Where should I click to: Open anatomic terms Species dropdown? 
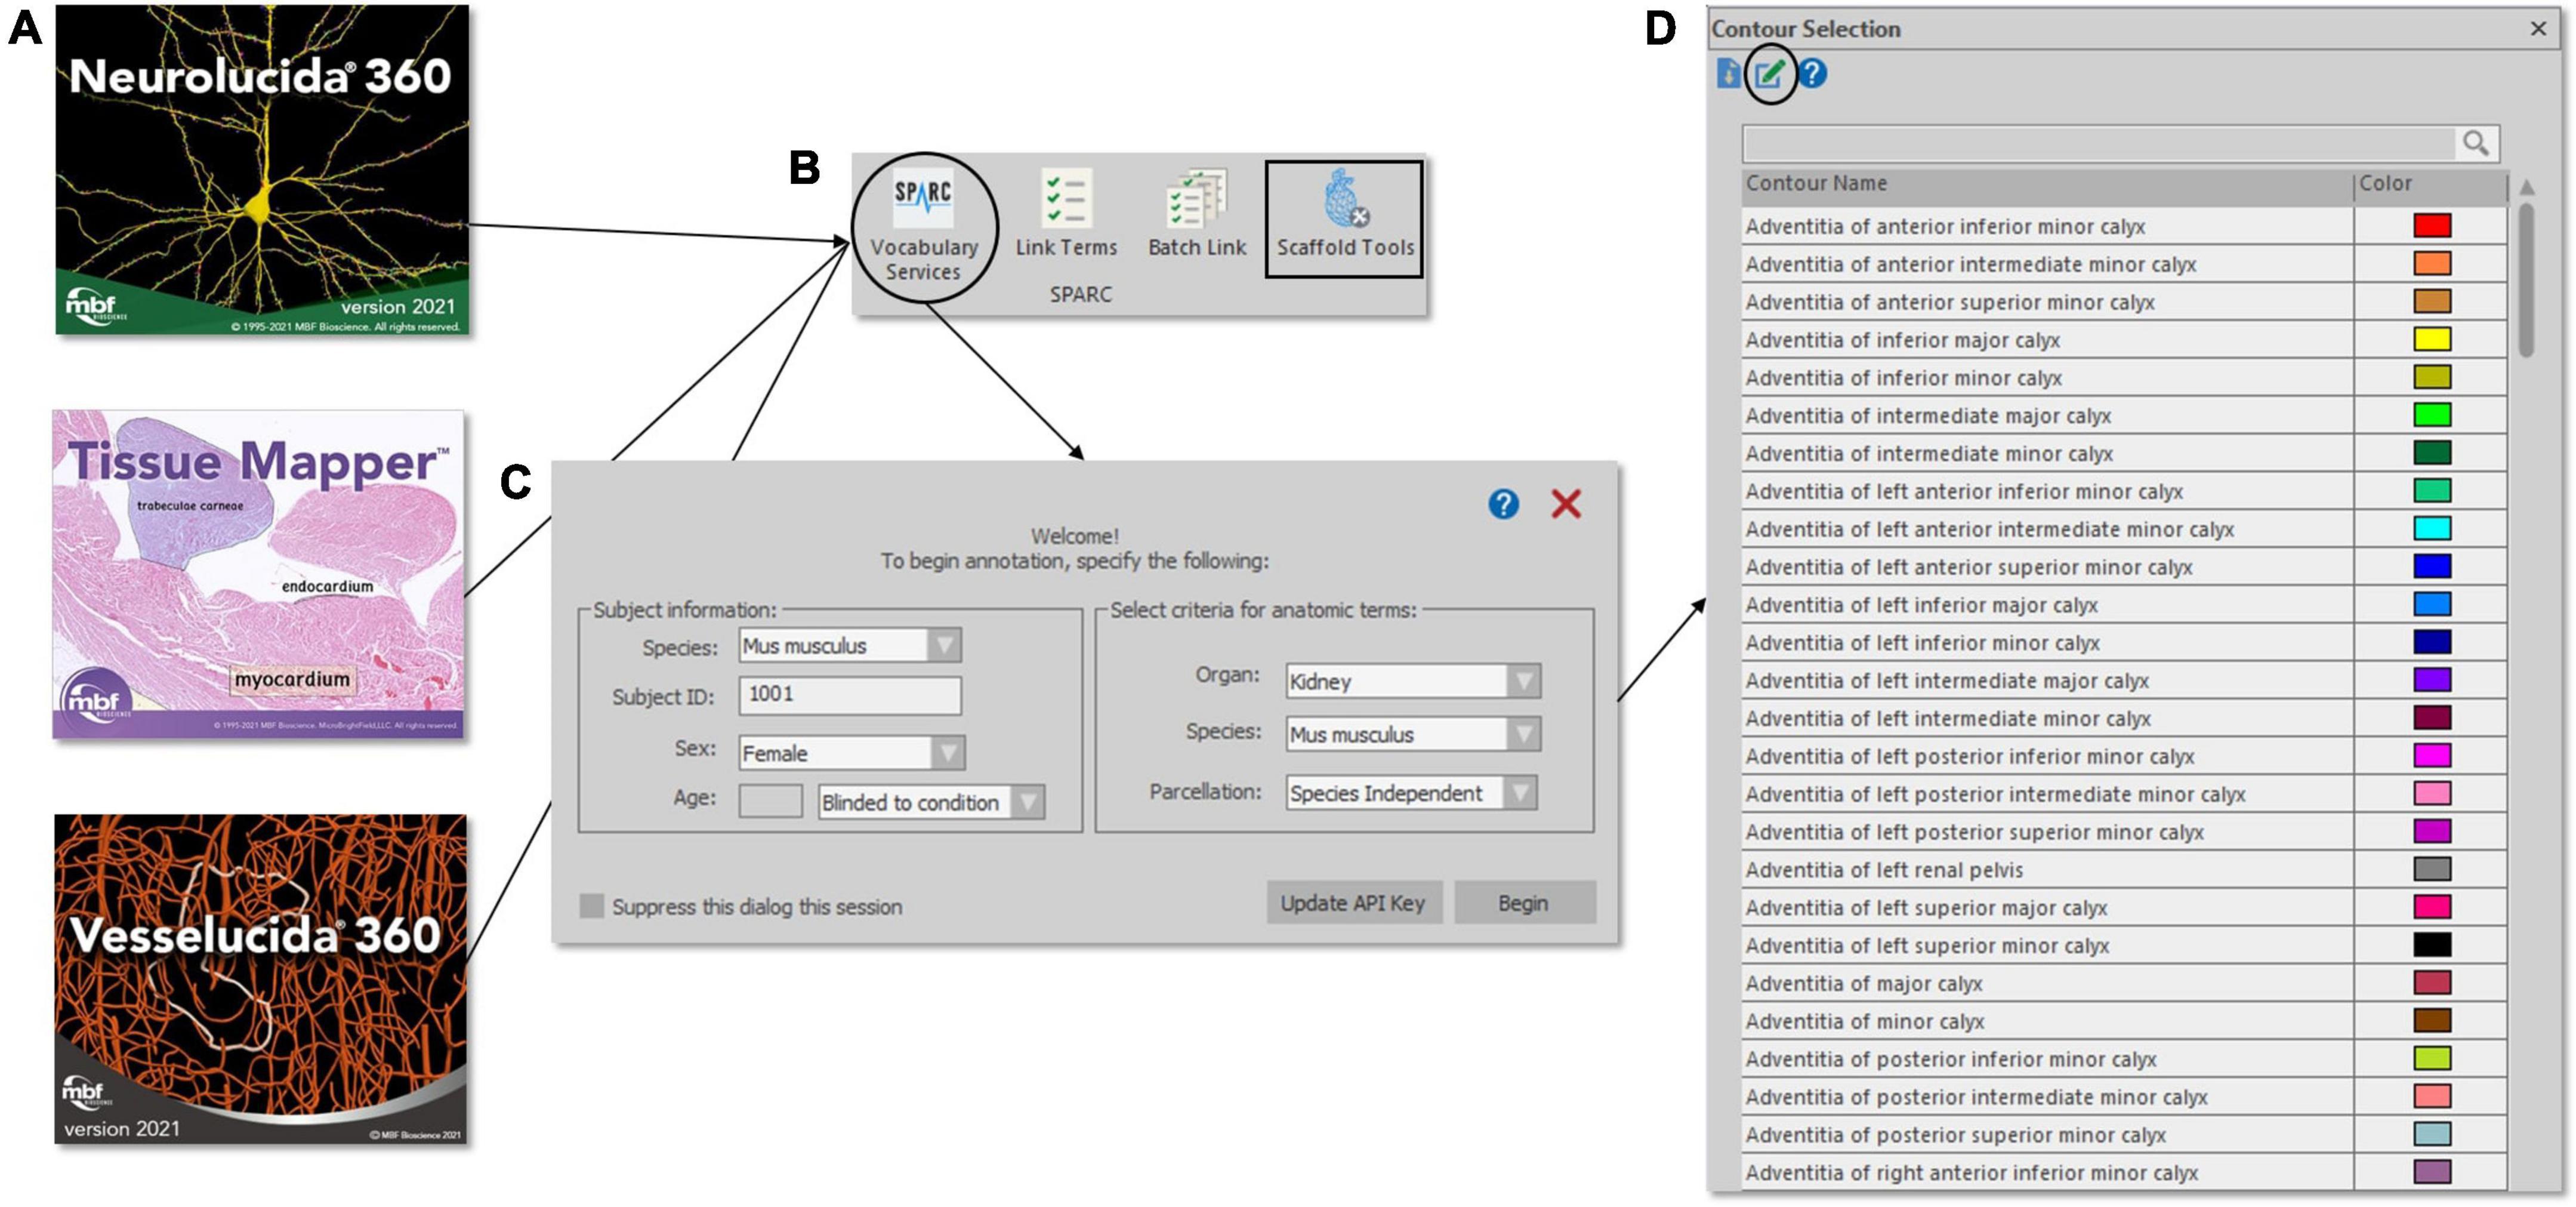1523,734
